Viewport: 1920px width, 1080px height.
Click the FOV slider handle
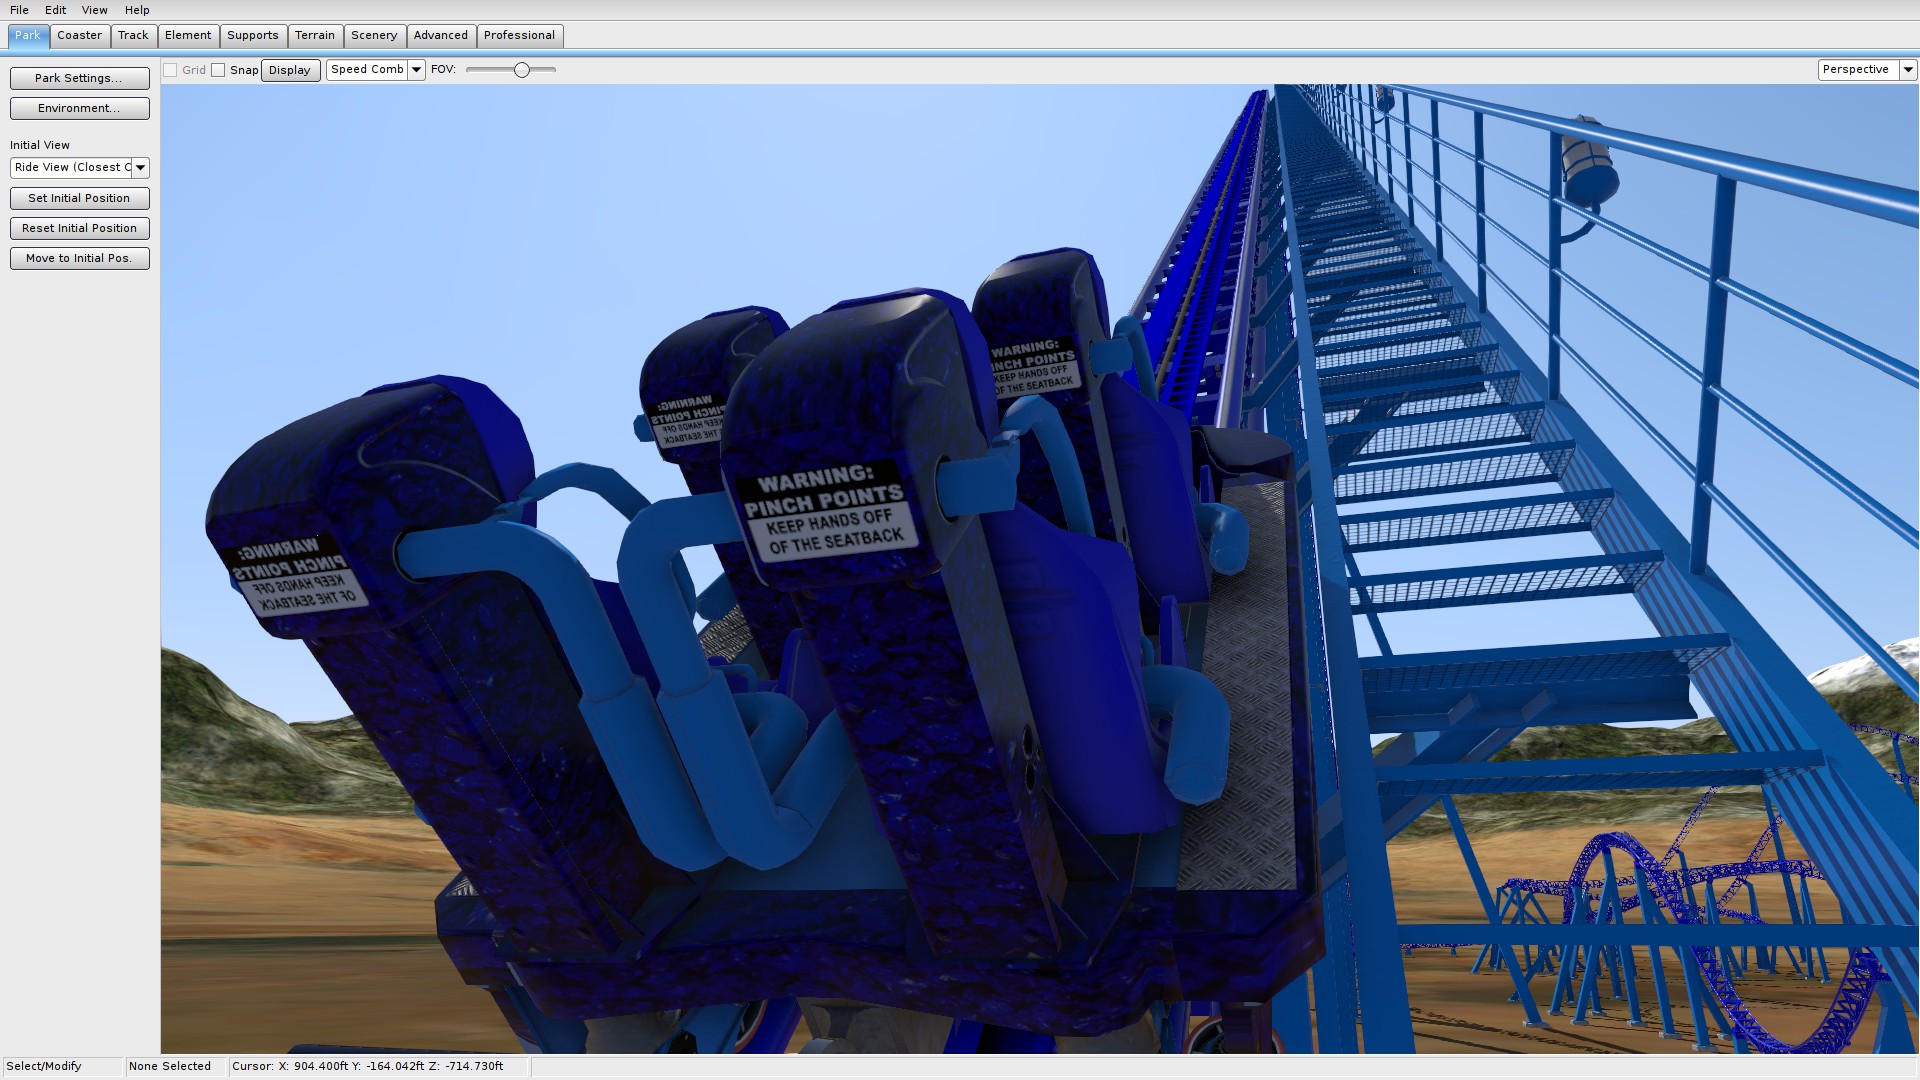tap(521, 70)
